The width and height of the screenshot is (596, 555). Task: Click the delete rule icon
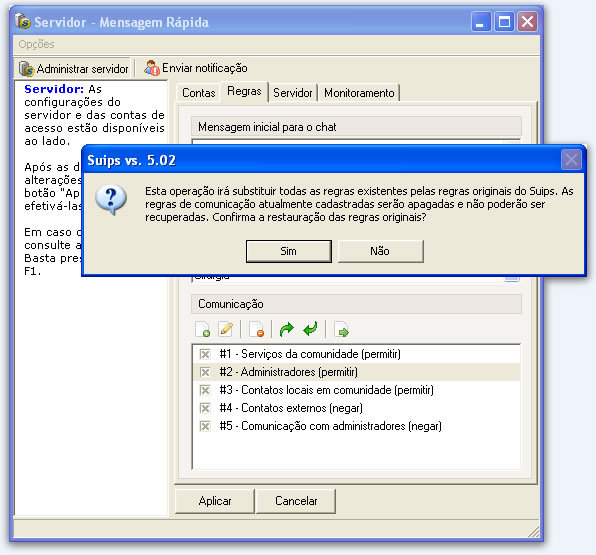(257, 329)
